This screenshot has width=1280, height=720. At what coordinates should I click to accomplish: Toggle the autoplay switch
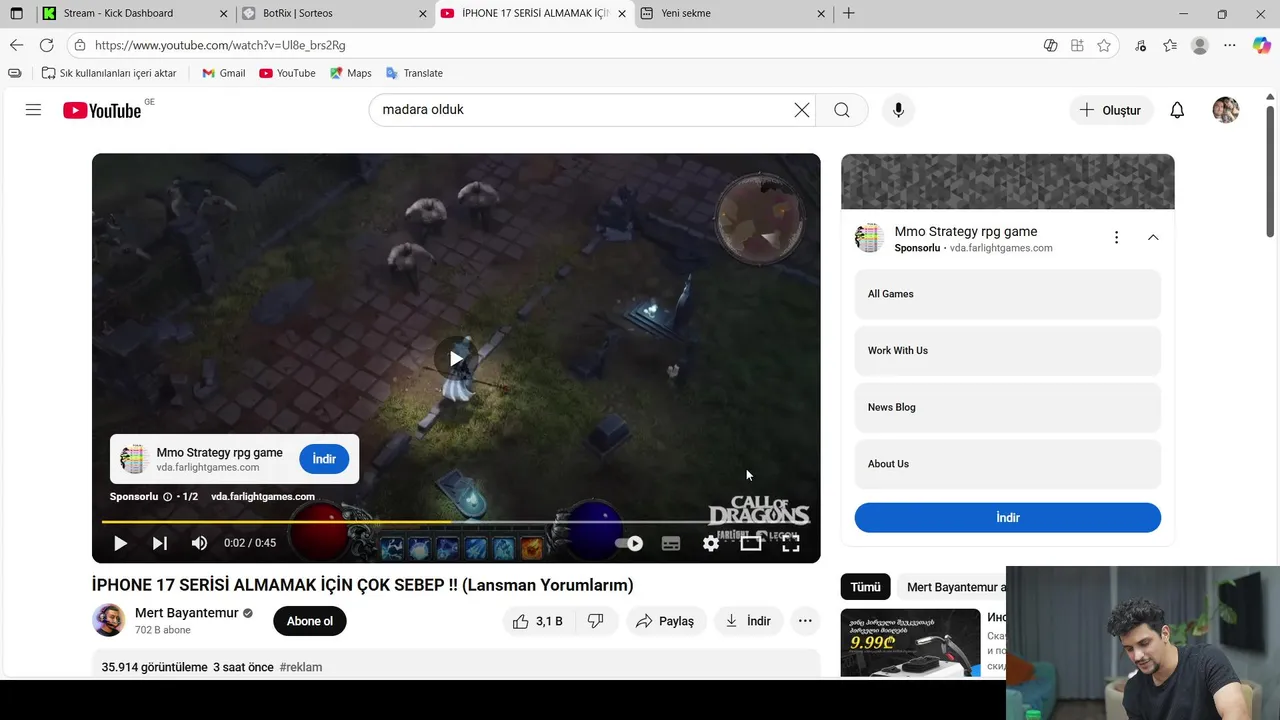pyautogui.click(x=629, y=543)
